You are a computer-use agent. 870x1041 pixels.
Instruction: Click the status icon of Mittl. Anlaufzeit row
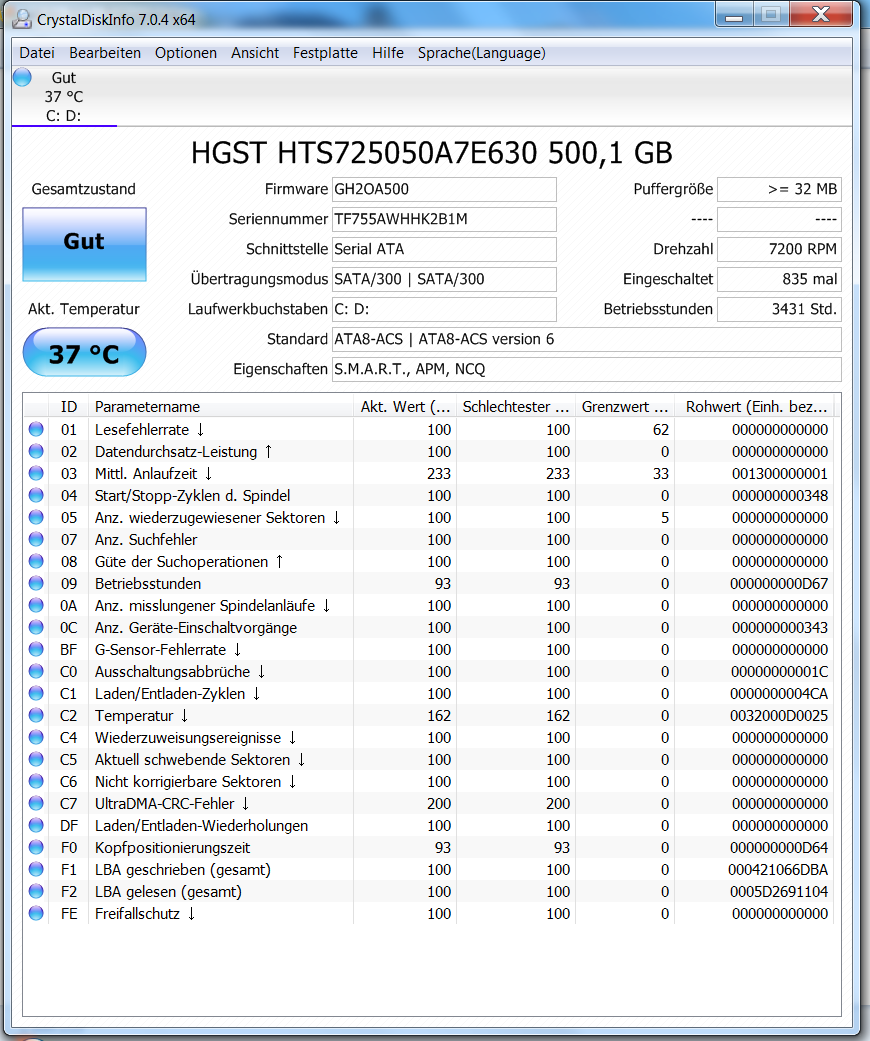(36, 473)
